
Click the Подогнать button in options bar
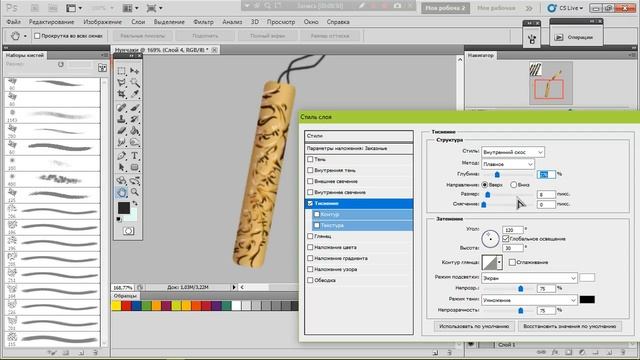point(205,36)
